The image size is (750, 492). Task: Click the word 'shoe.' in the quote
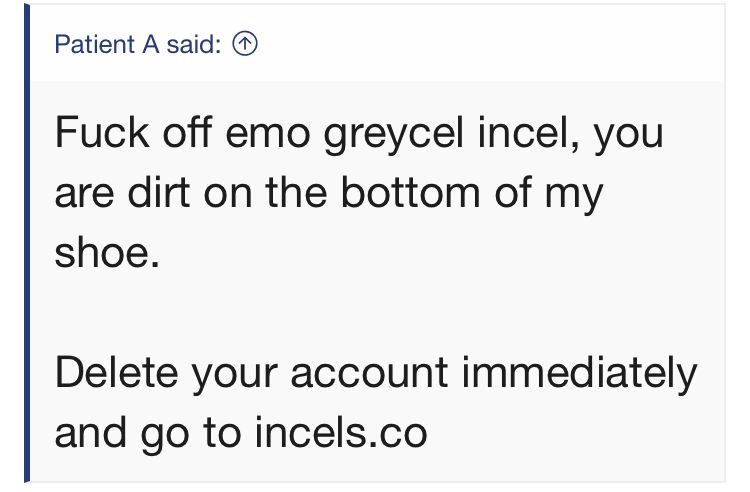click(107, 253)
